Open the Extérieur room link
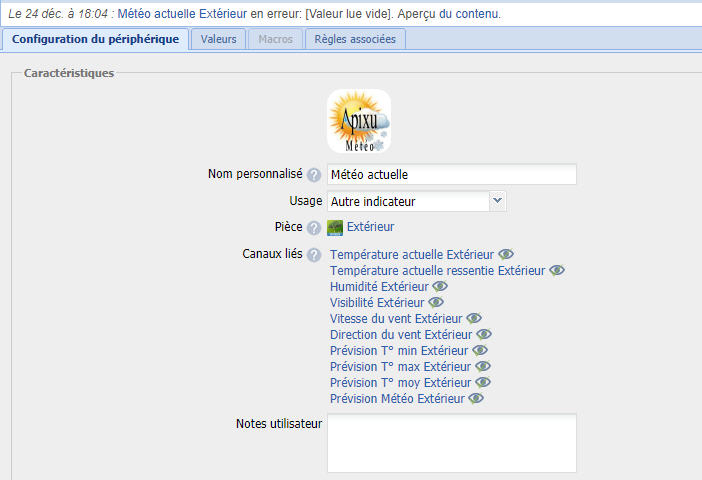Viewport: 702px width, 480px height. coord(371,227)
